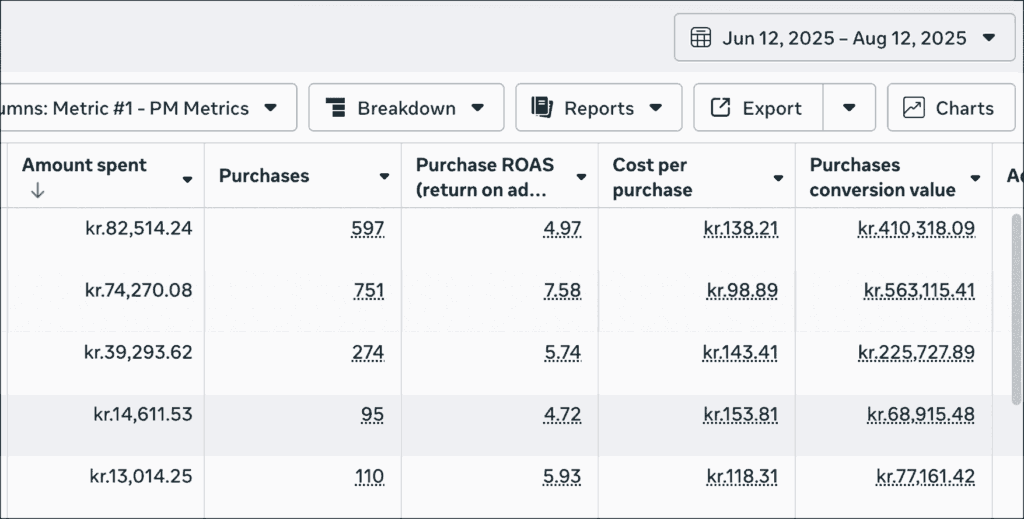The image size is (1024, 519).
Task: Expand more Export options caret
Action: coord(849,108)
